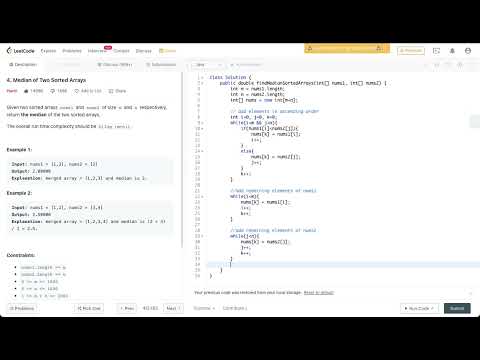Expand the Console panel
Viewport: 480px width, 360px height.
(x=204, y=308)
